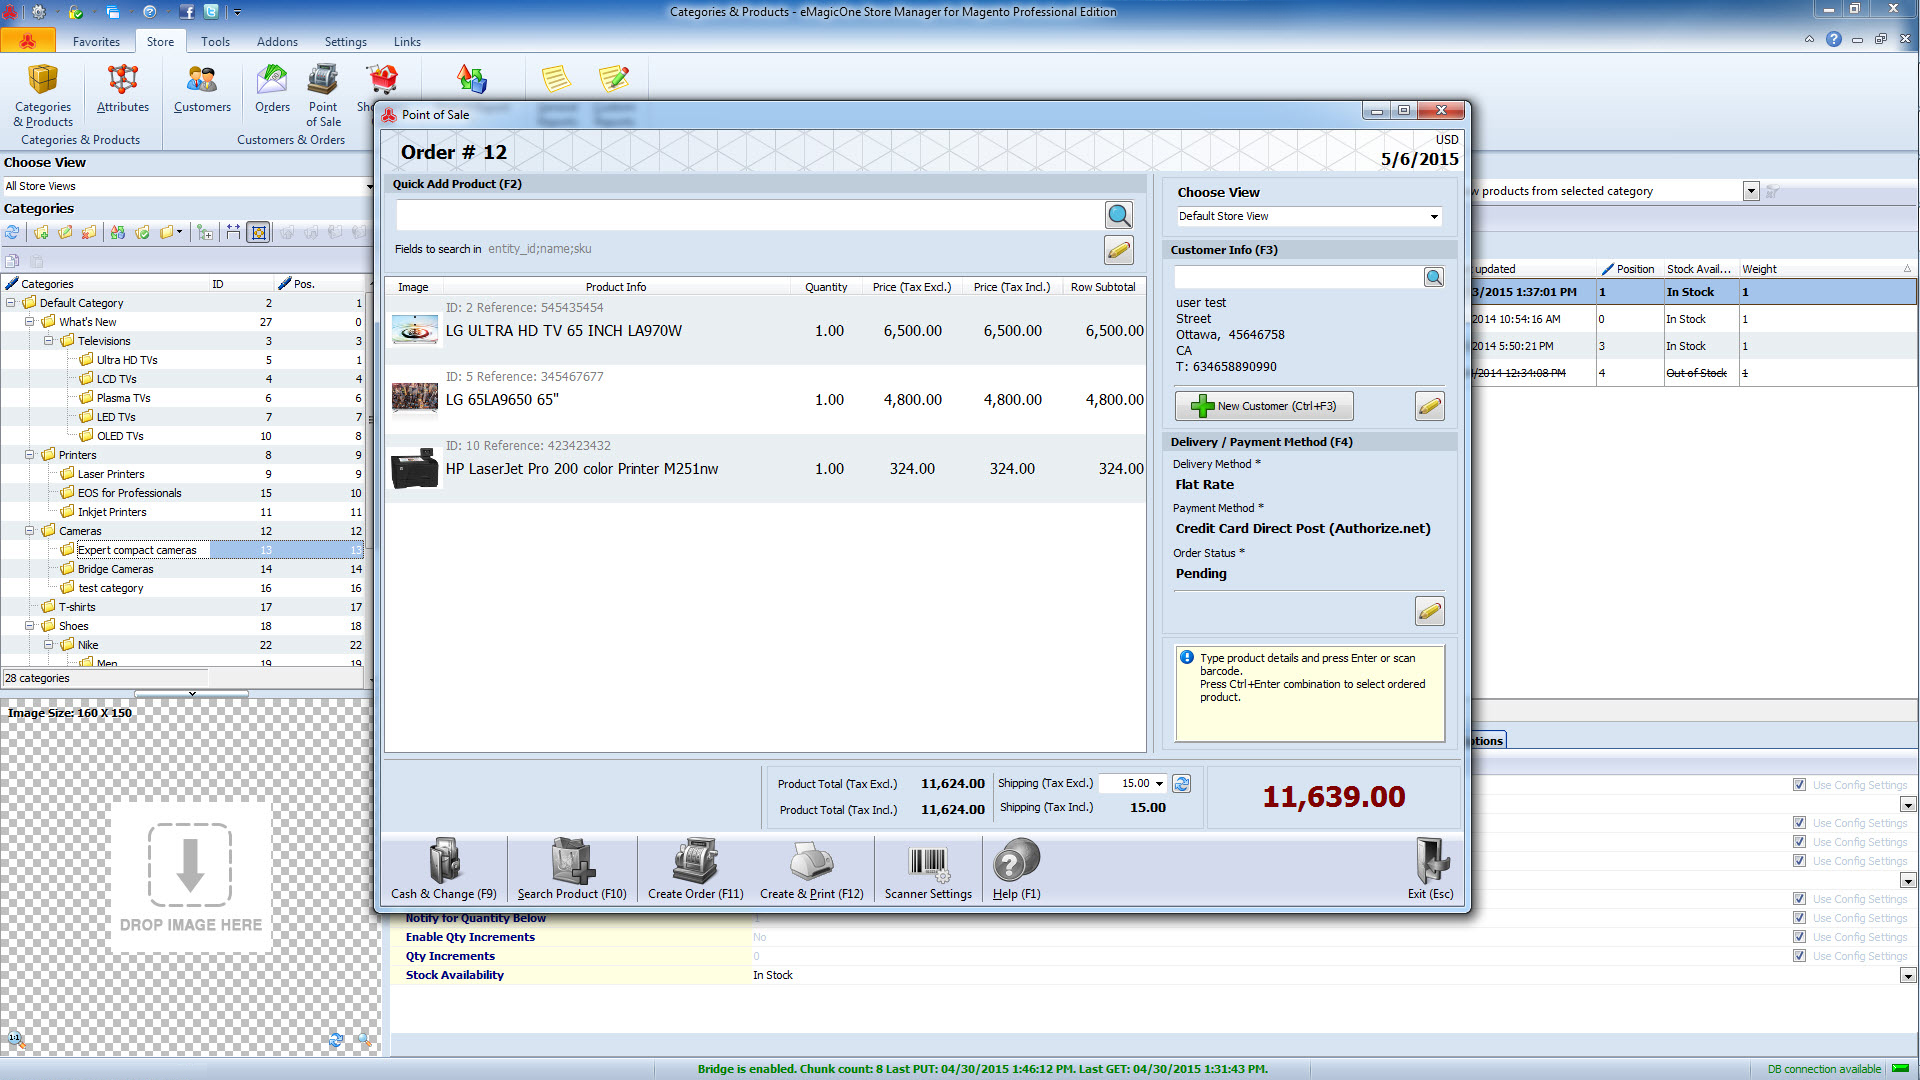Viewport: 1920px width, 1080px height.
Task: Select the Laser Printers category
Action: (x=111, y=474)
